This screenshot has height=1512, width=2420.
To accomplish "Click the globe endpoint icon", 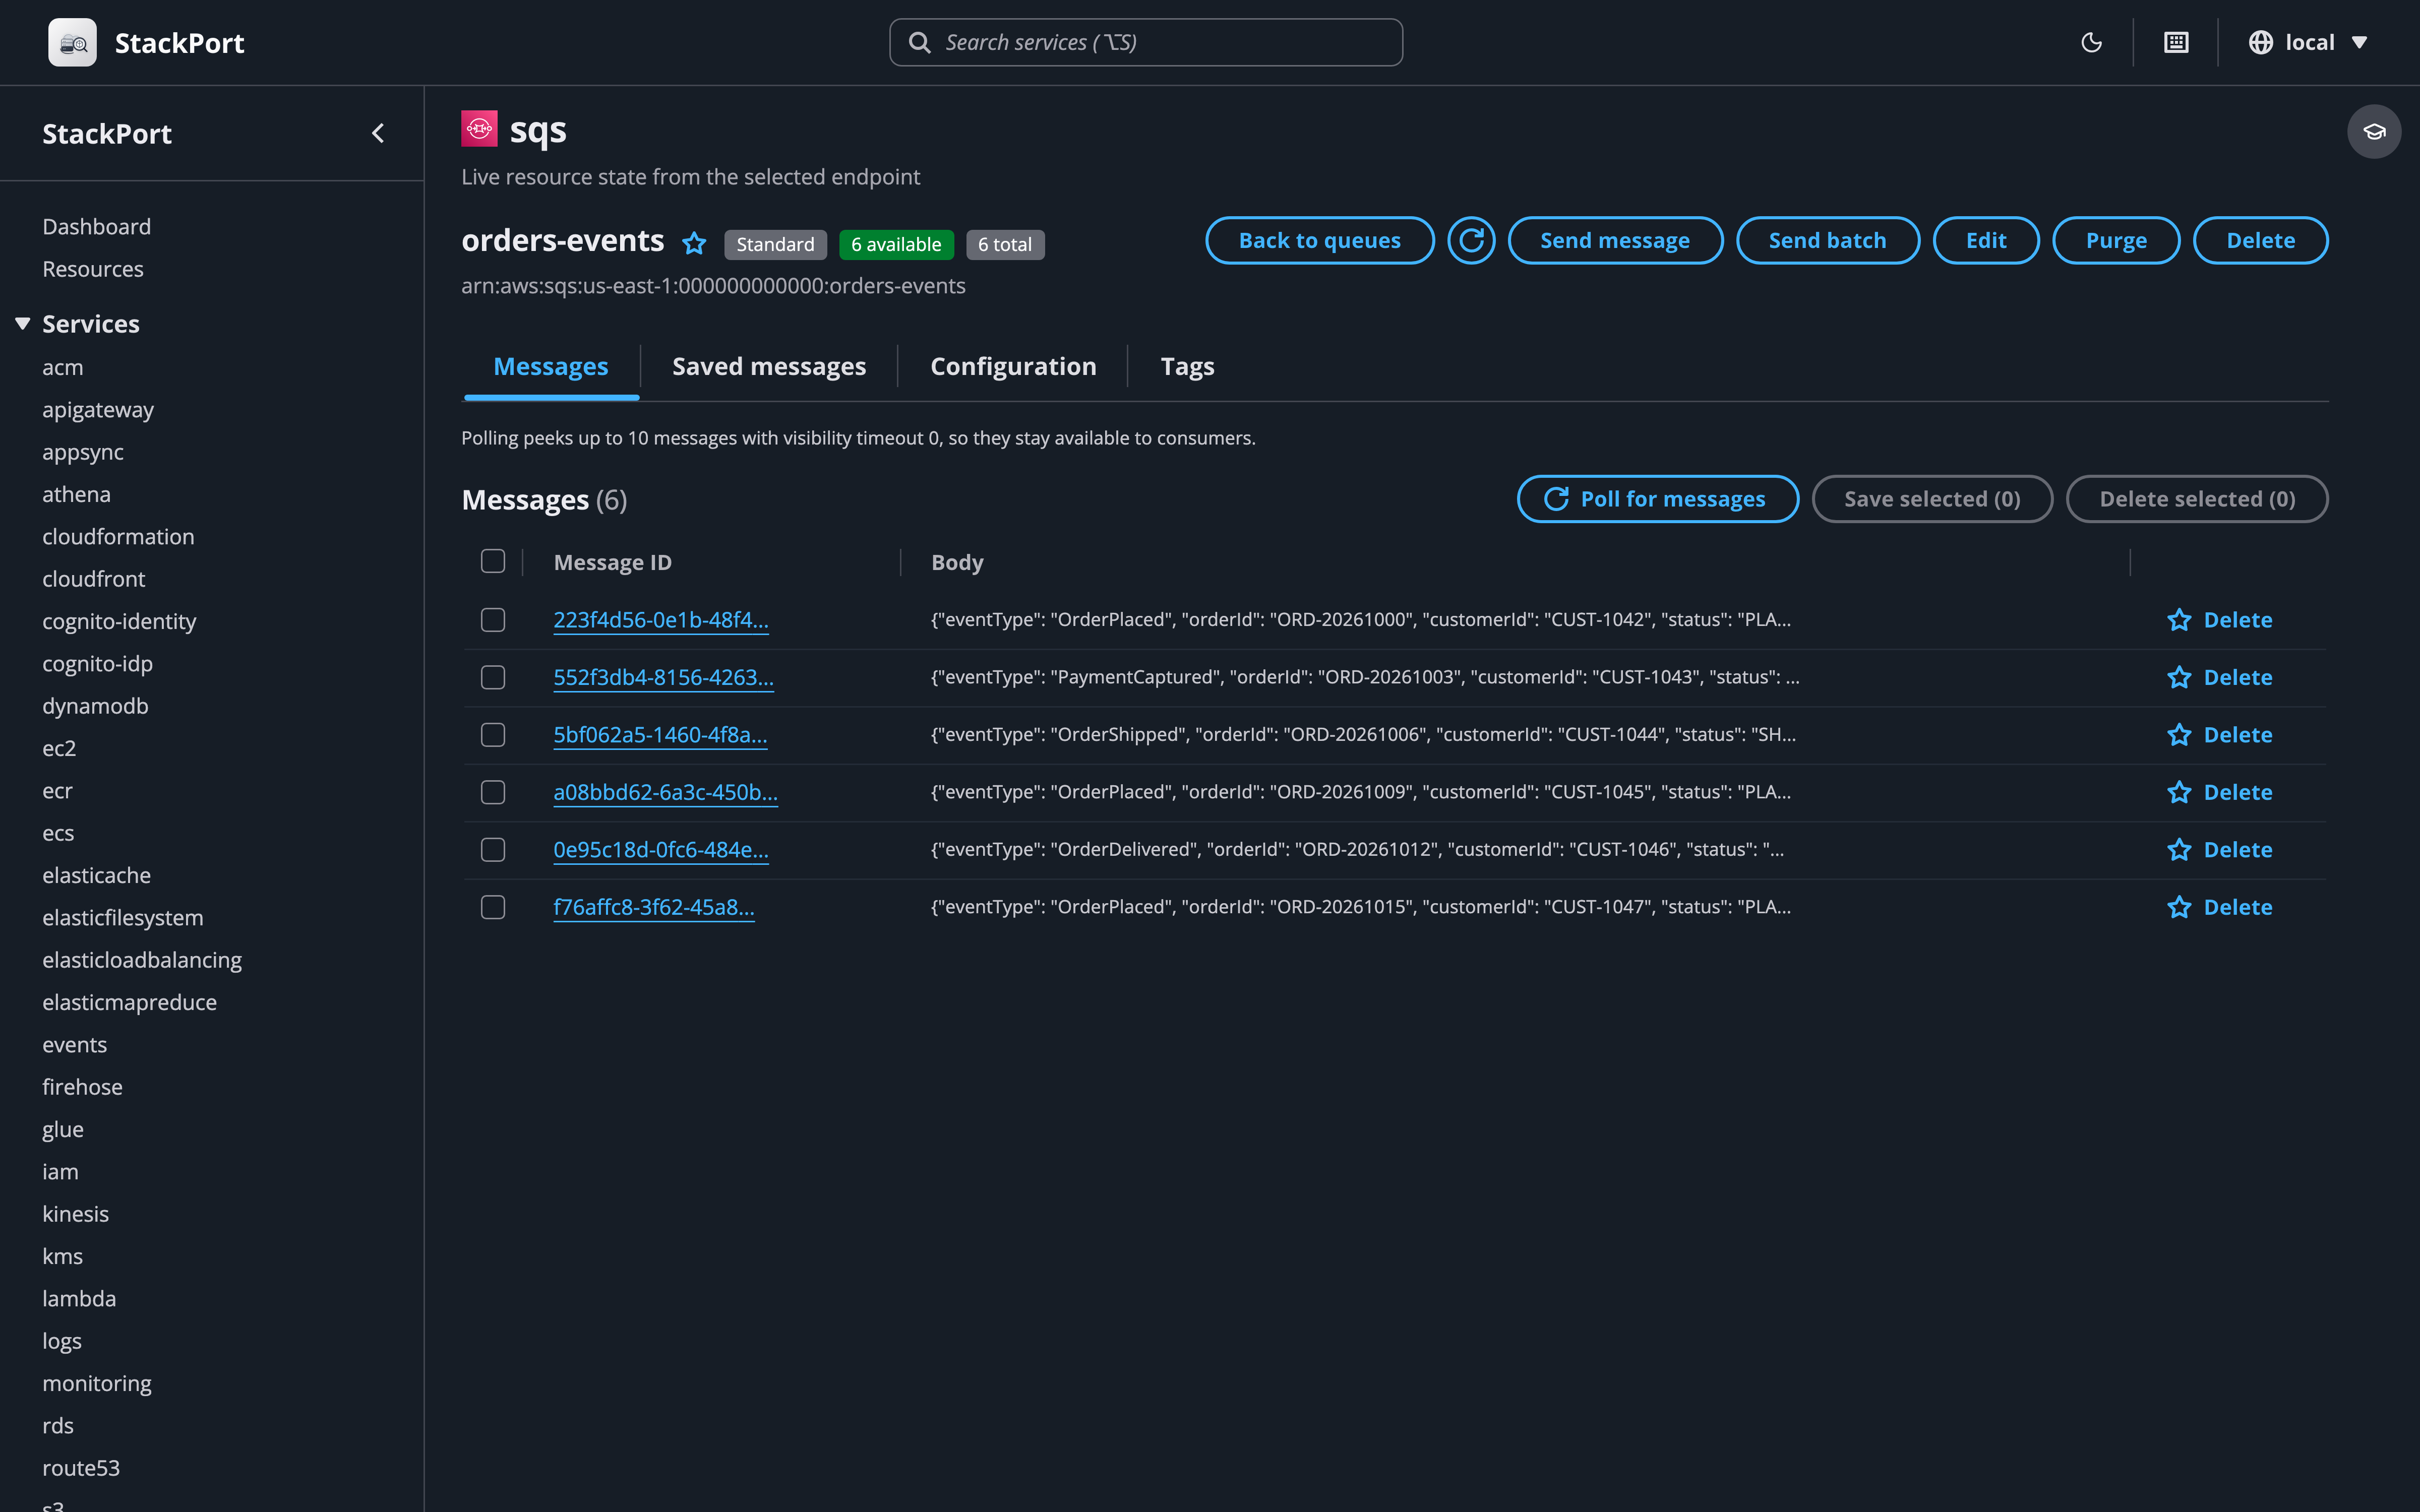I will click(2260, 42).
